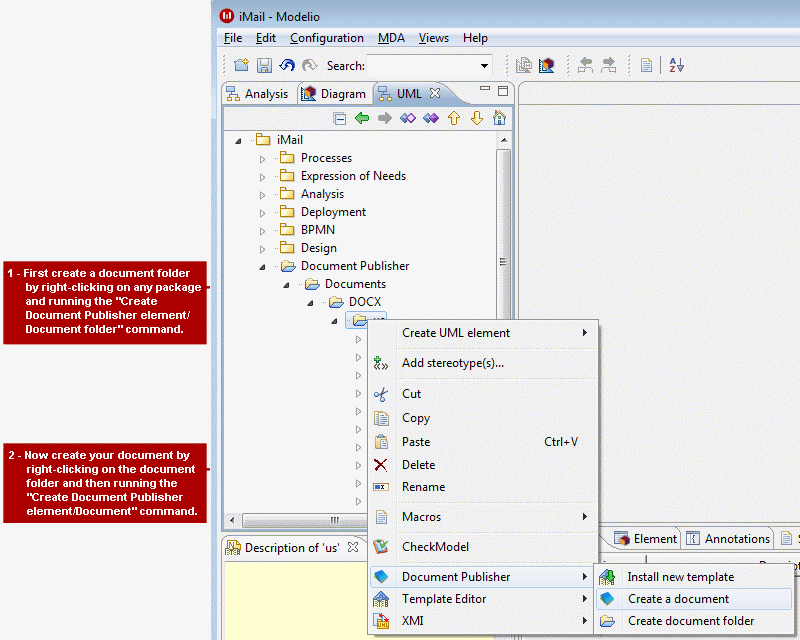800x640 pixels.
Task: Click the CheckModel icon
Action: (381, 547)
